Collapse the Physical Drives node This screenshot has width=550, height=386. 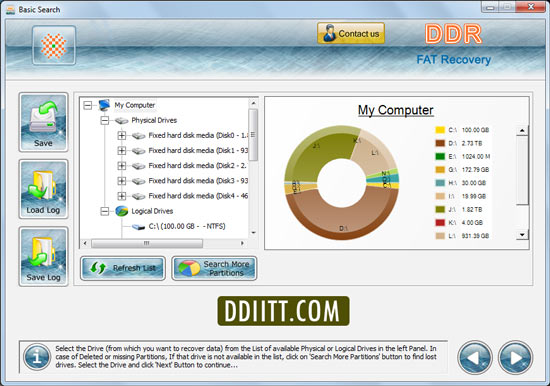pos(105,120)
